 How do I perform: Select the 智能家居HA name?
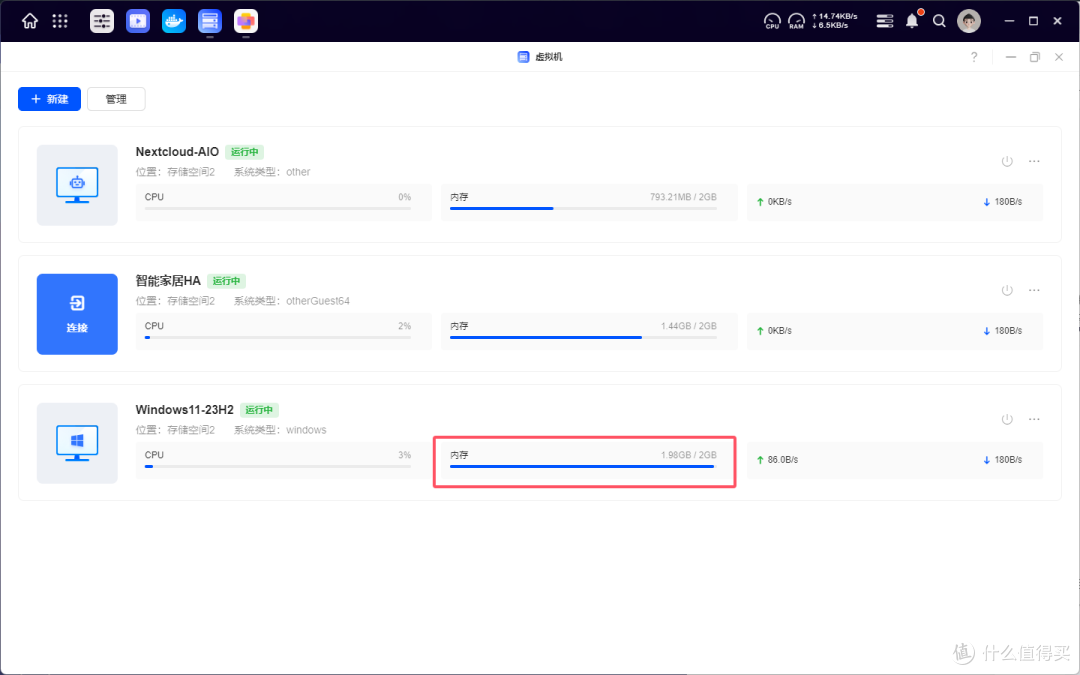(168, 281)
